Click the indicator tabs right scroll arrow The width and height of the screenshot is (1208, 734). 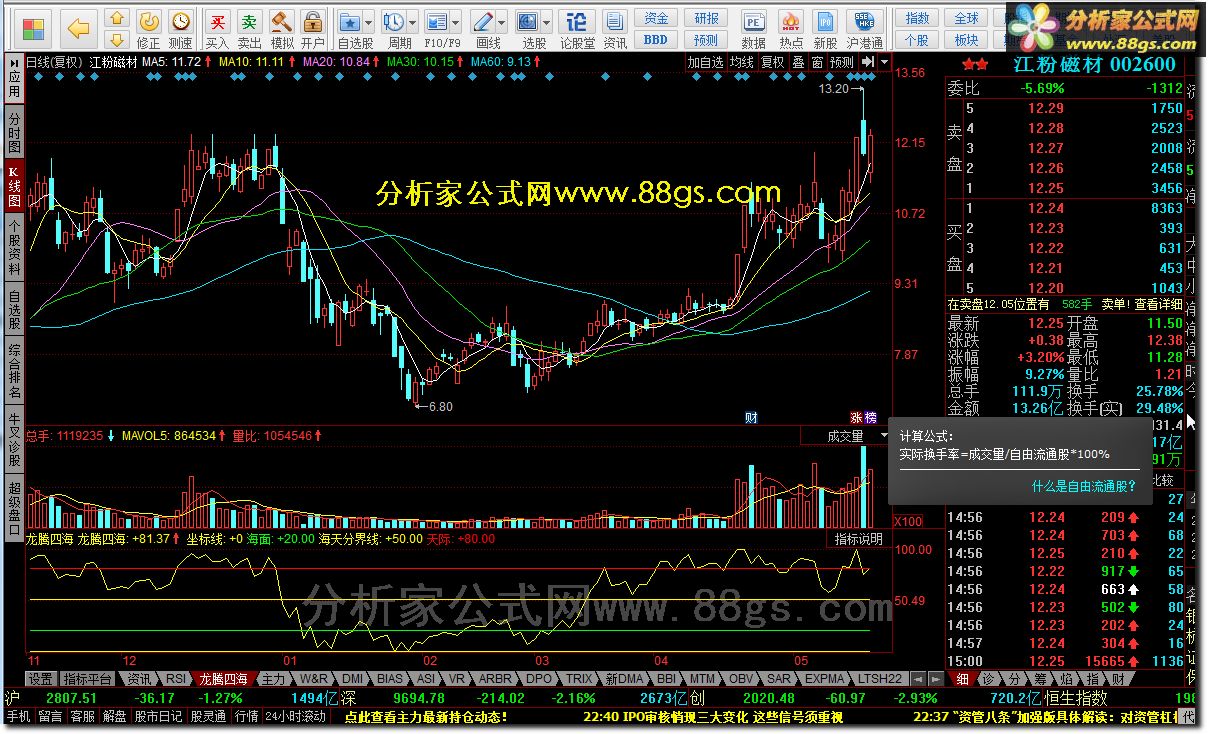coord(934,678)
